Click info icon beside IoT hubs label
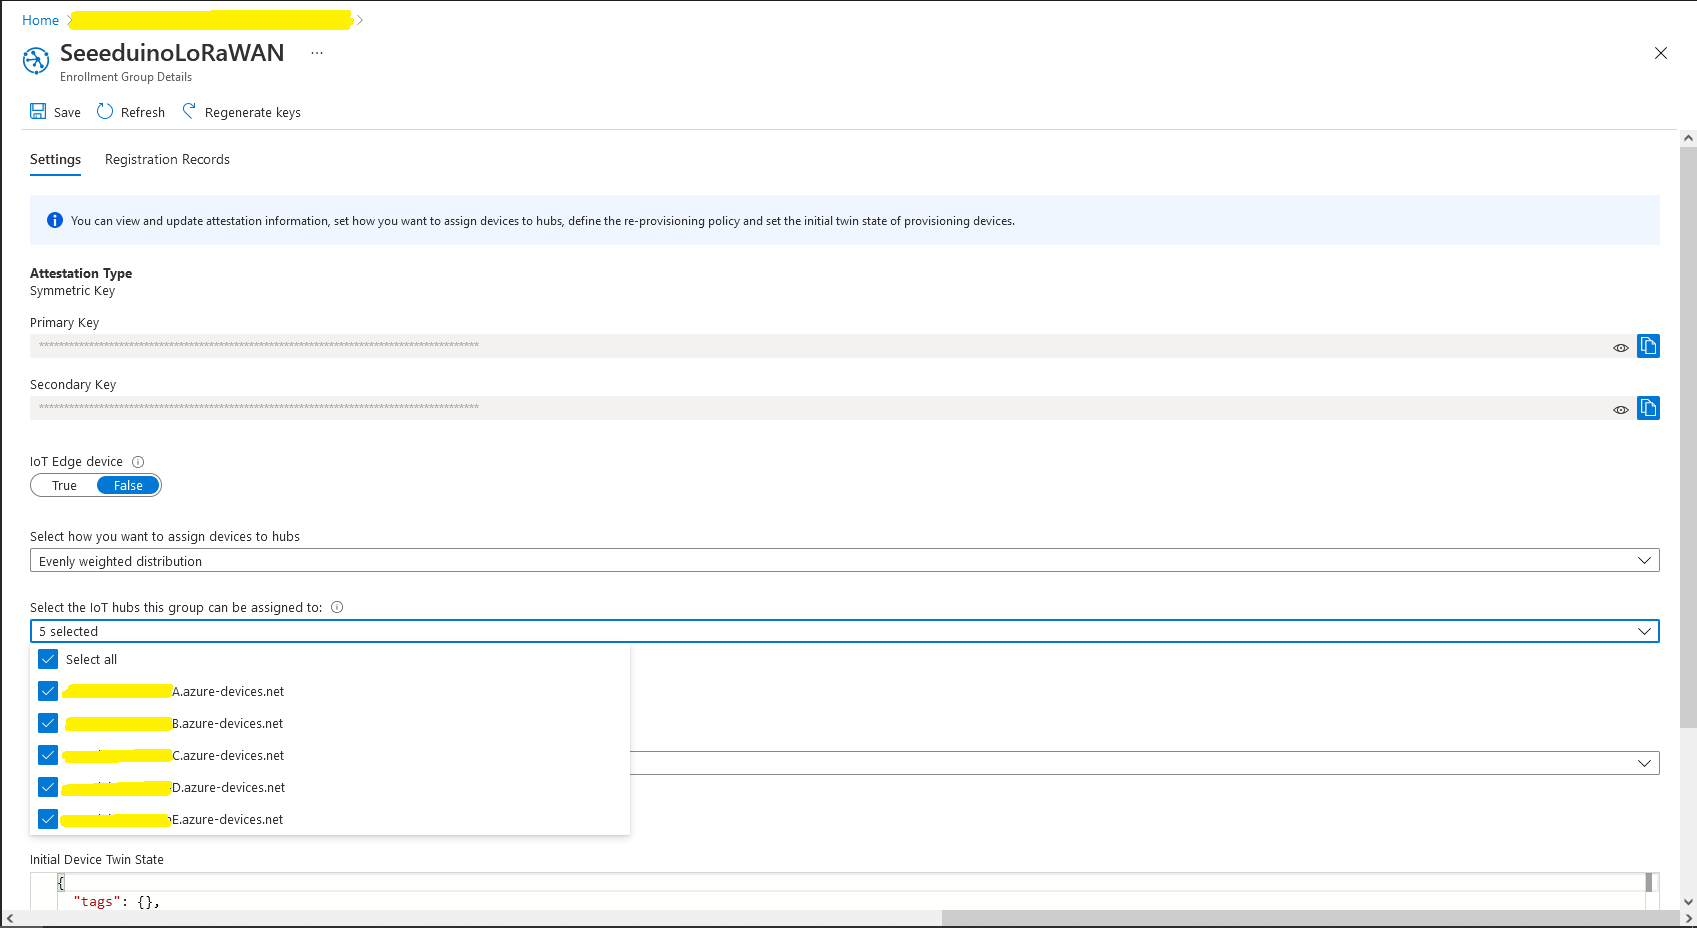This screenshot has width=1697, height=928. pyautogui.click(x=337, y=607)
